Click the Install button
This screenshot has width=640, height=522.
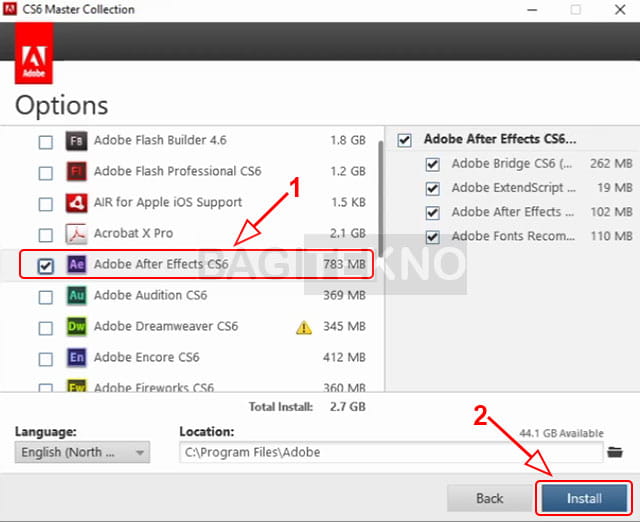[584, 498]
